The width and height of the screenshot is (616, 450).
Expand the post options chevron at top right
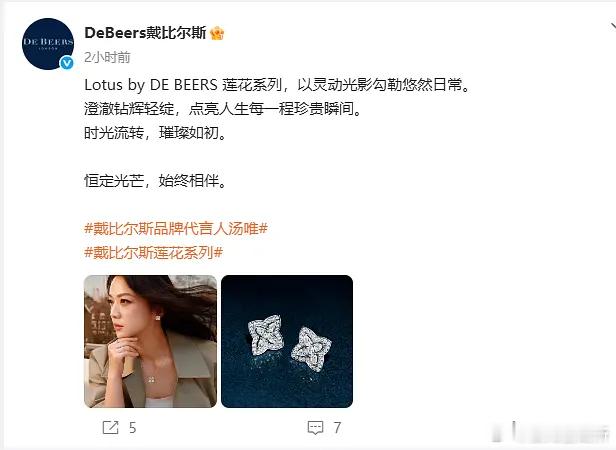pyautogui.click(x=613, y=27)
